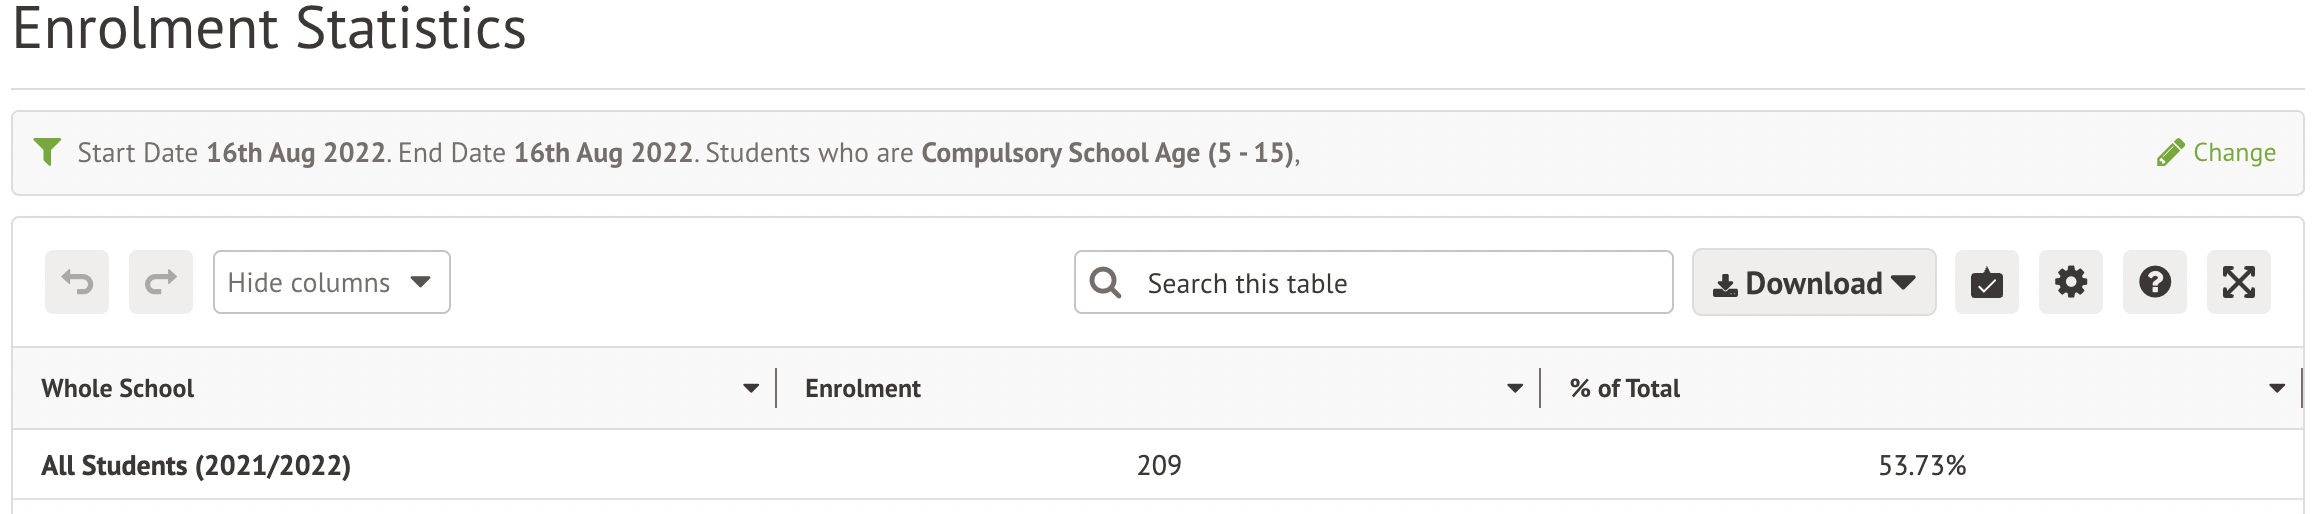Open the Download dropdown menu
The image size is (2314, 514).
click(1814, 283)
